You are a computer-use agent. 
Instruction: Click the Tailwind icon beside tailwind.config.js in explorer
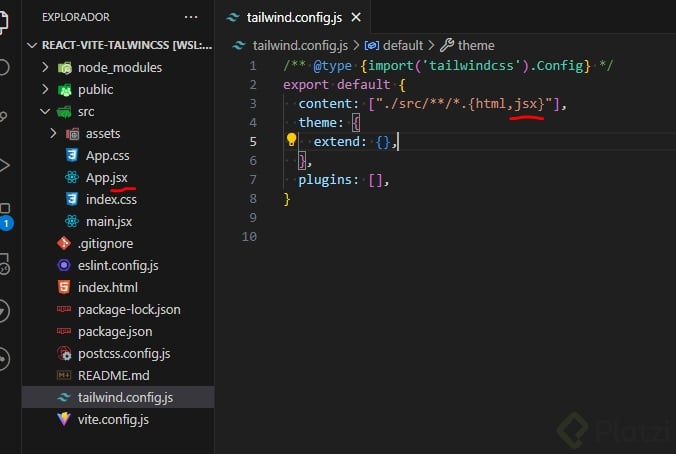coord(64,397)
